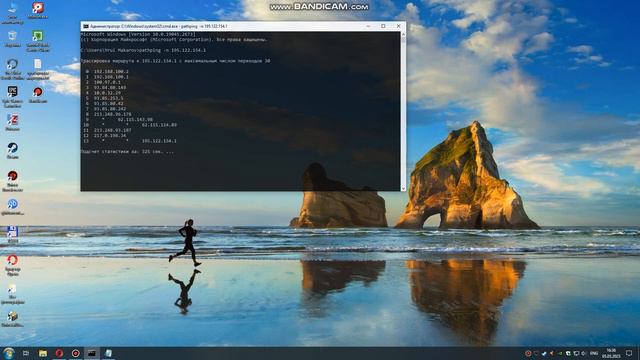This screenshot has width=640, height=360.
Task: Click hop 0 address 192.168.100.2
Action: click(x=111, y=71)
